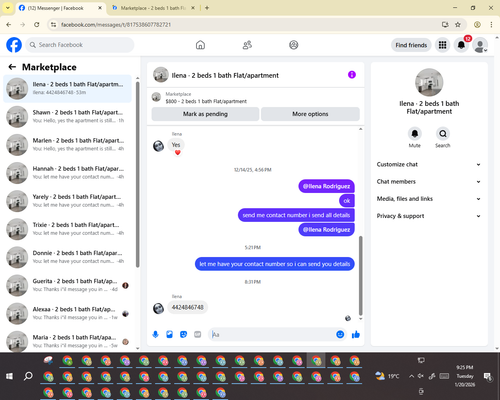
Task: Open Ilena conversation in chat list
Action: click(67, 88)
